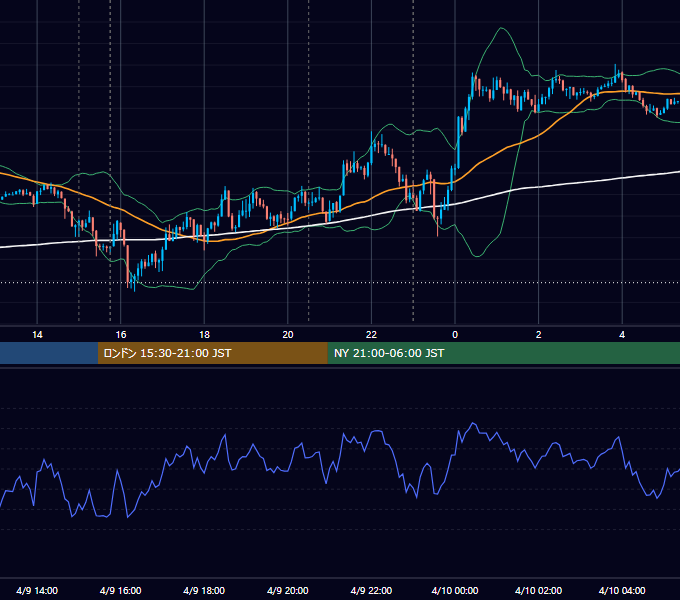Click the blue session bar before ロンドン
Image resolution: width=680 pixels, height=600 pixels.
[49, 353]
